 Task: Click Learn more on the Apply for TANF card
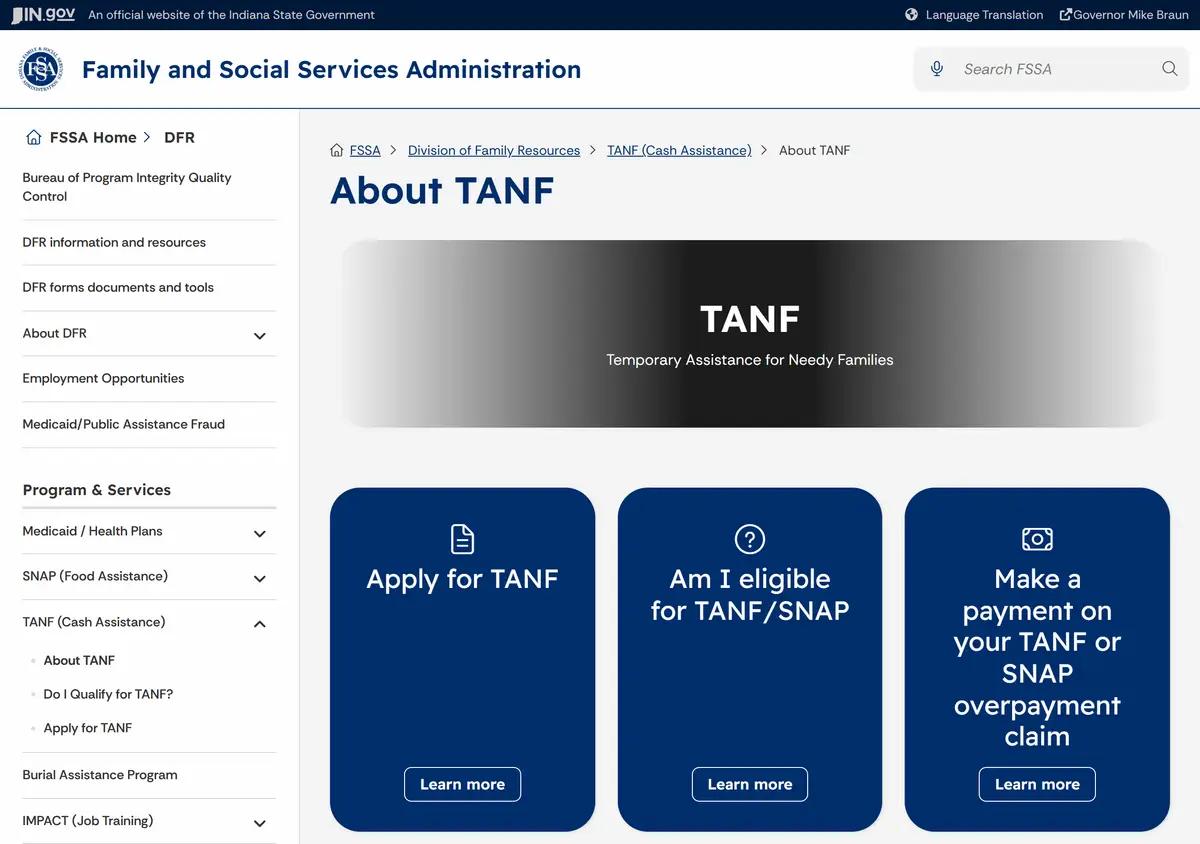point(462,784)
